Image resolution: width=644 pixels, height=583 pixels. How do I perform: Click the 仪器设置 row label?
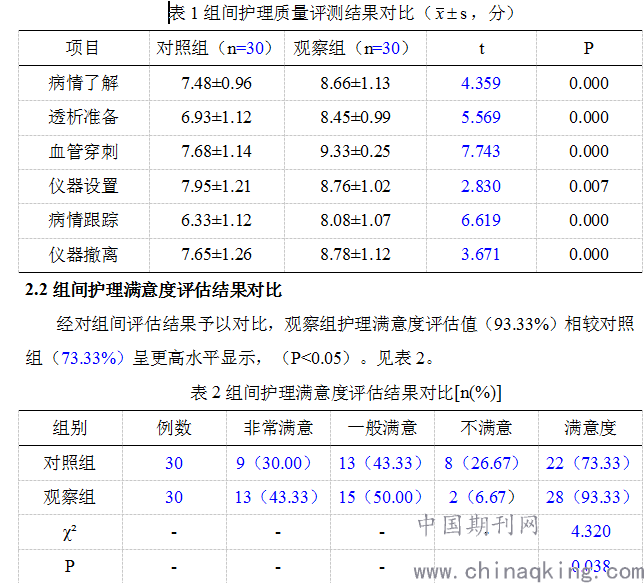(x=83, y=186)
